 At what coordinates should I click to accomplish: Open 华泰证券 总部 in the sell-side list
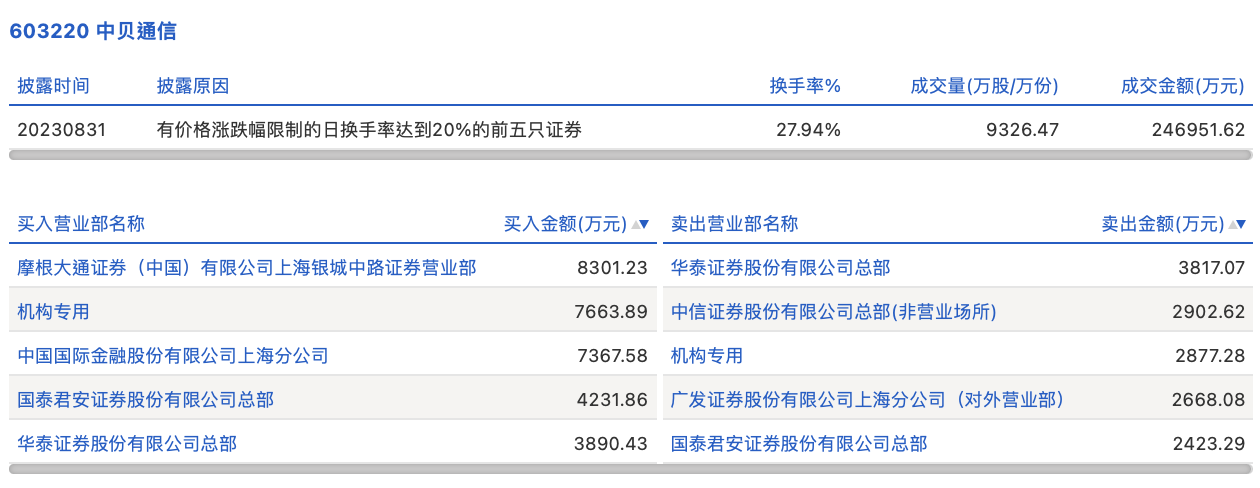pyautogui.click(x=780, y=268)
